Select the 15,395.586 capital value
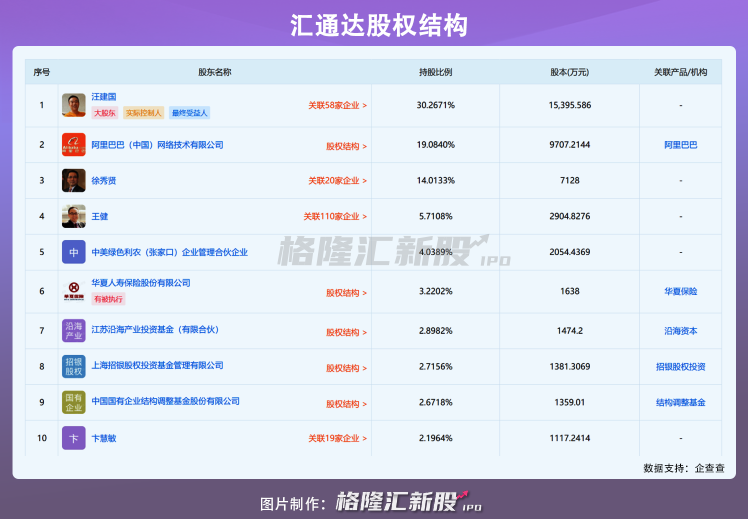 (x=570, y=105)
